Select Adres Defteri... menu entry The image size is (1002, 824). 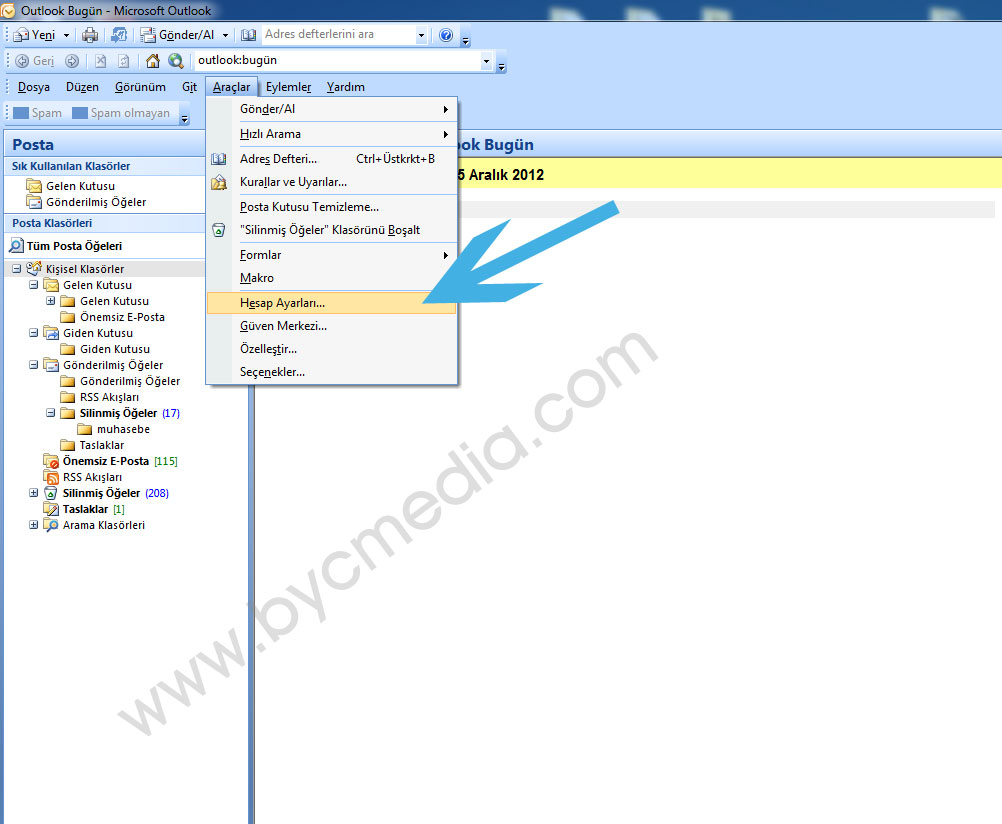332,159
